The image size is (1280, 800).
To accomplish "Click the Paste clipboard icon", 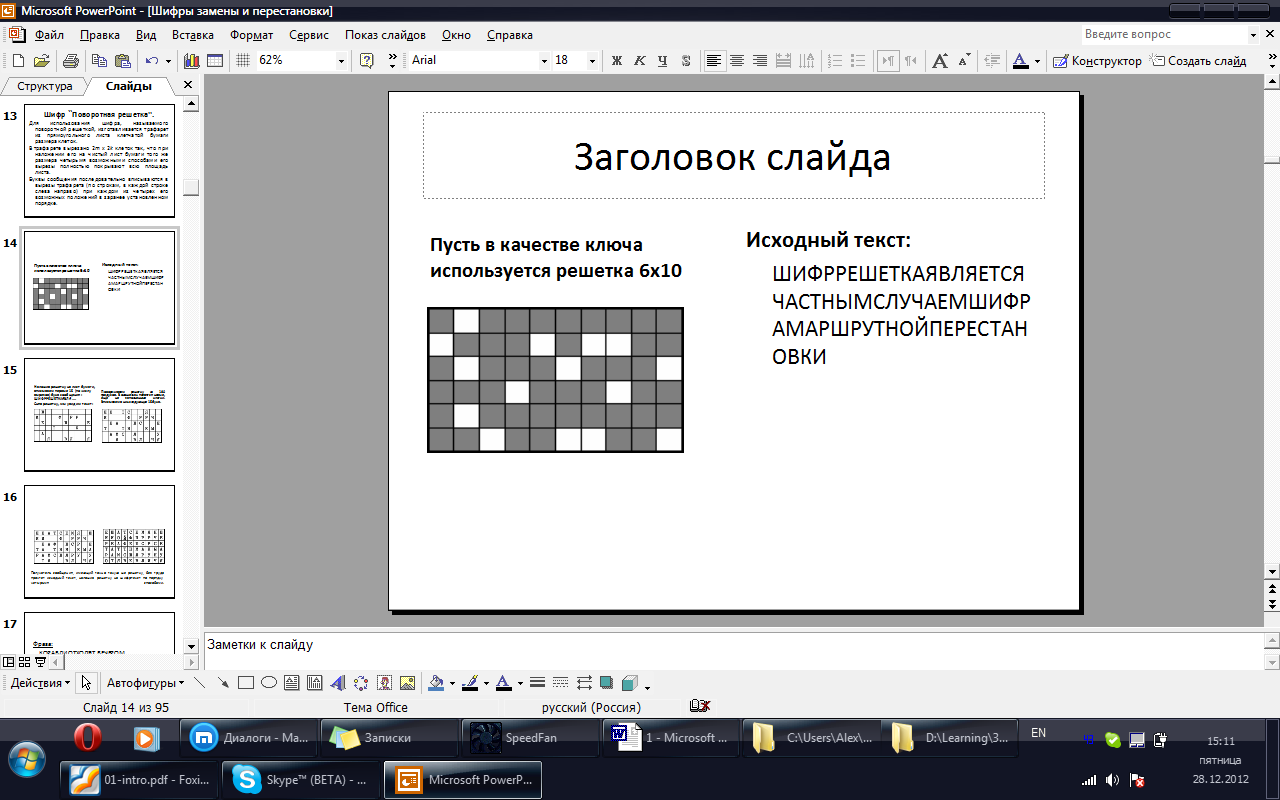I will (x=122, y=60).
